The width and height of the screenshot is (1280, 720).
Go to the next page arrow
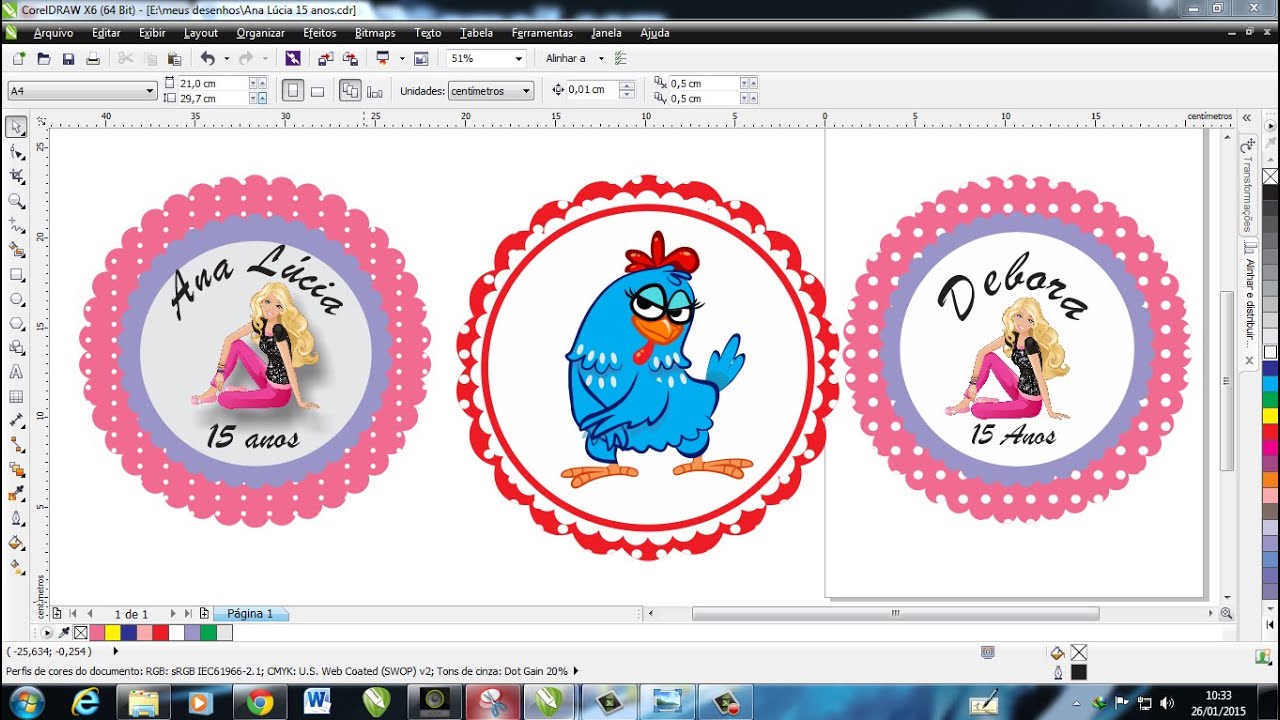(172, 614)
